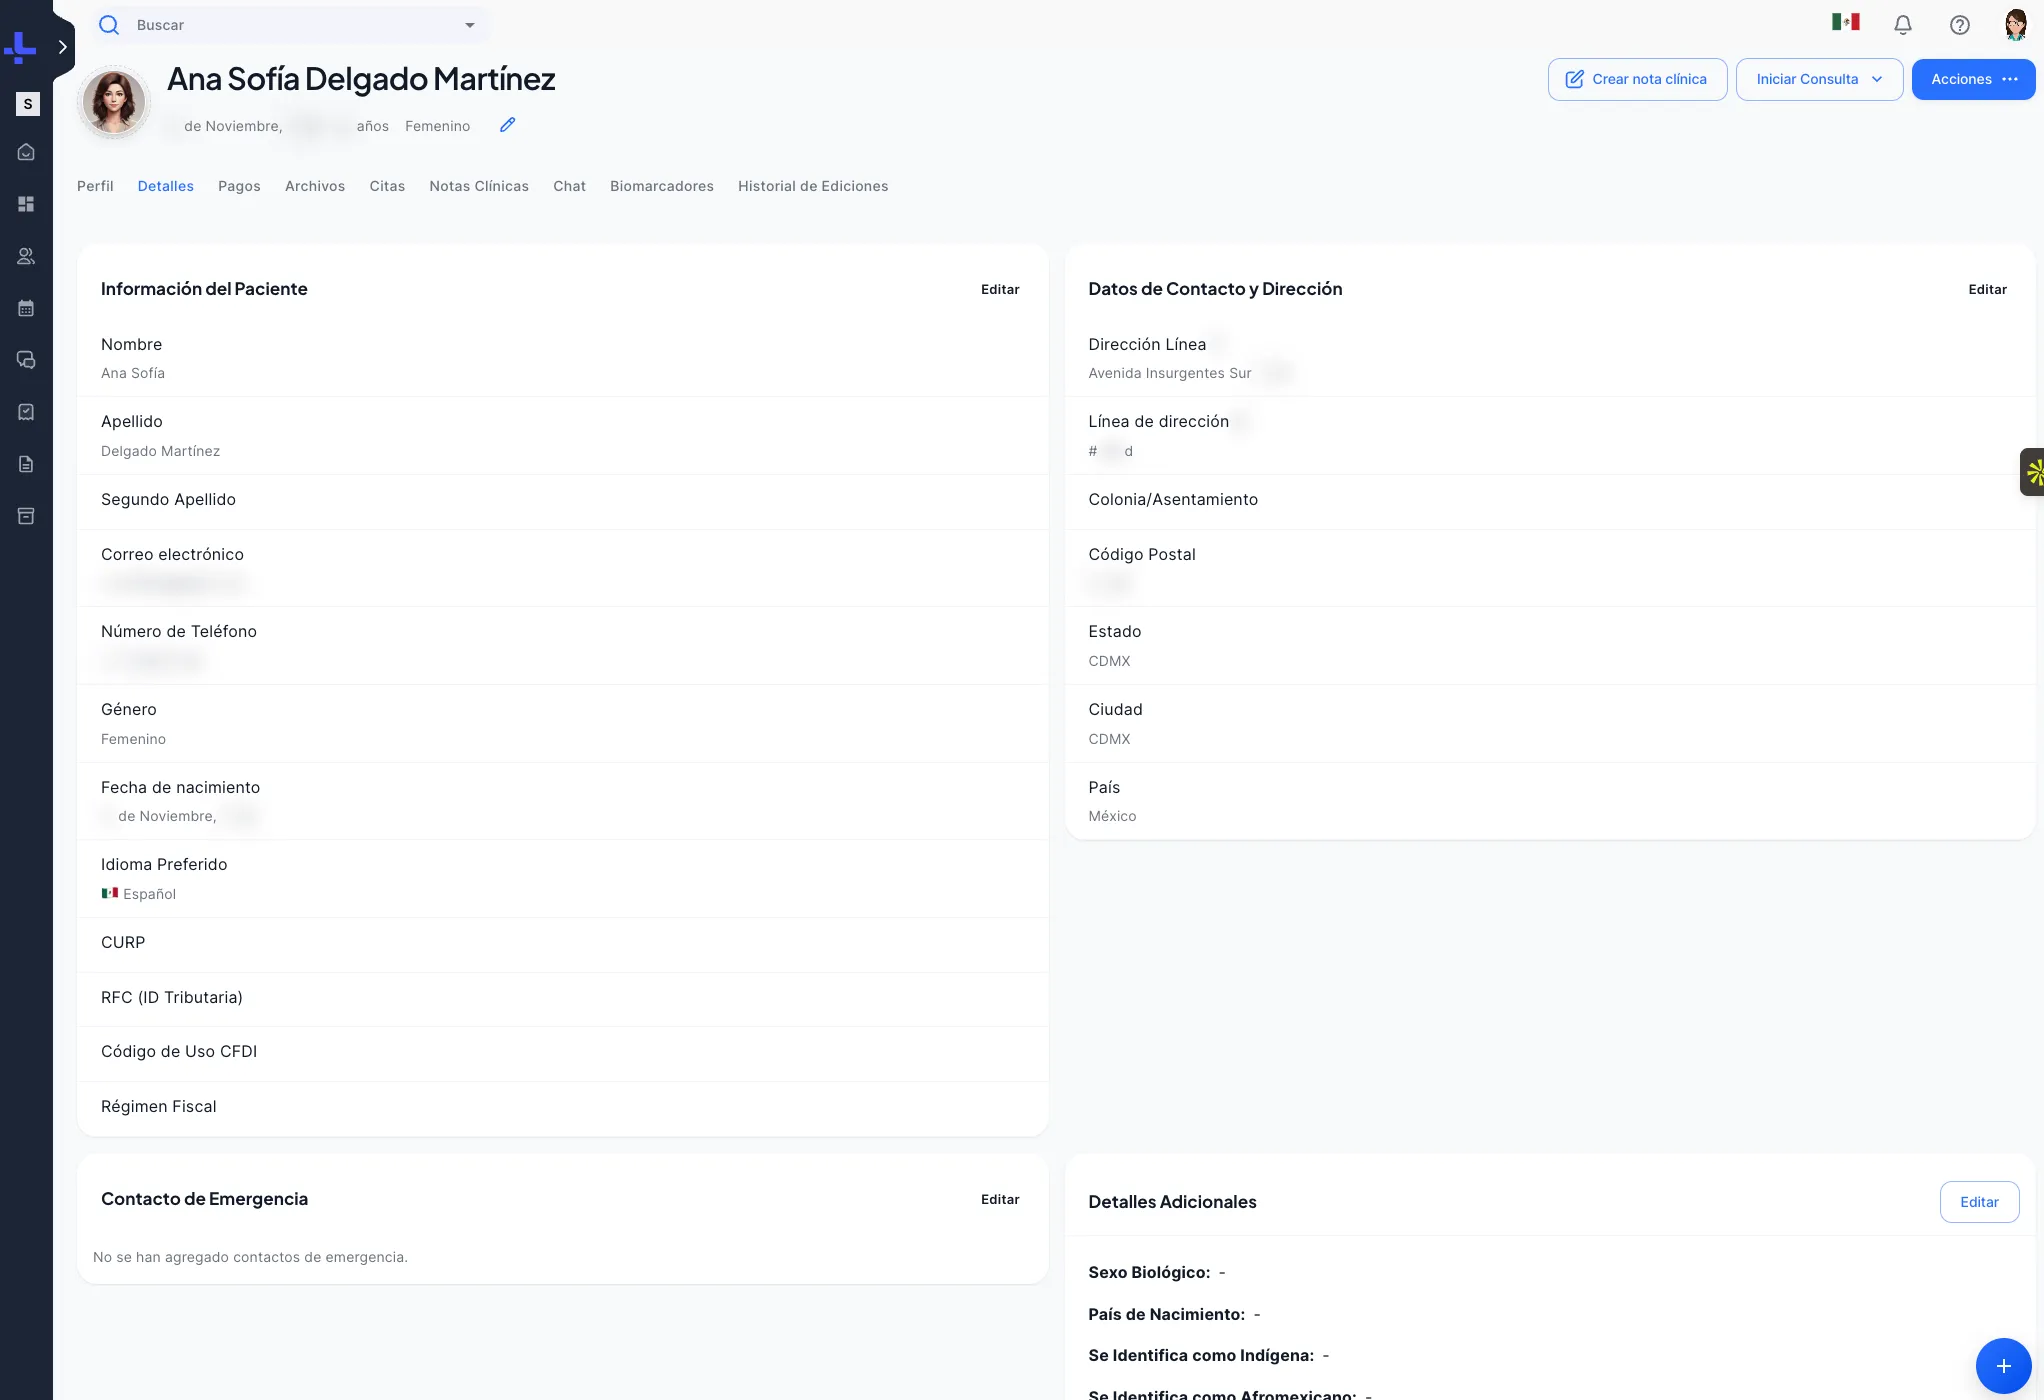Open the calendar icon in the sidebar
Viewport: 2044px width, 1400px height.
pyautogui.click(x=26, y=308)
